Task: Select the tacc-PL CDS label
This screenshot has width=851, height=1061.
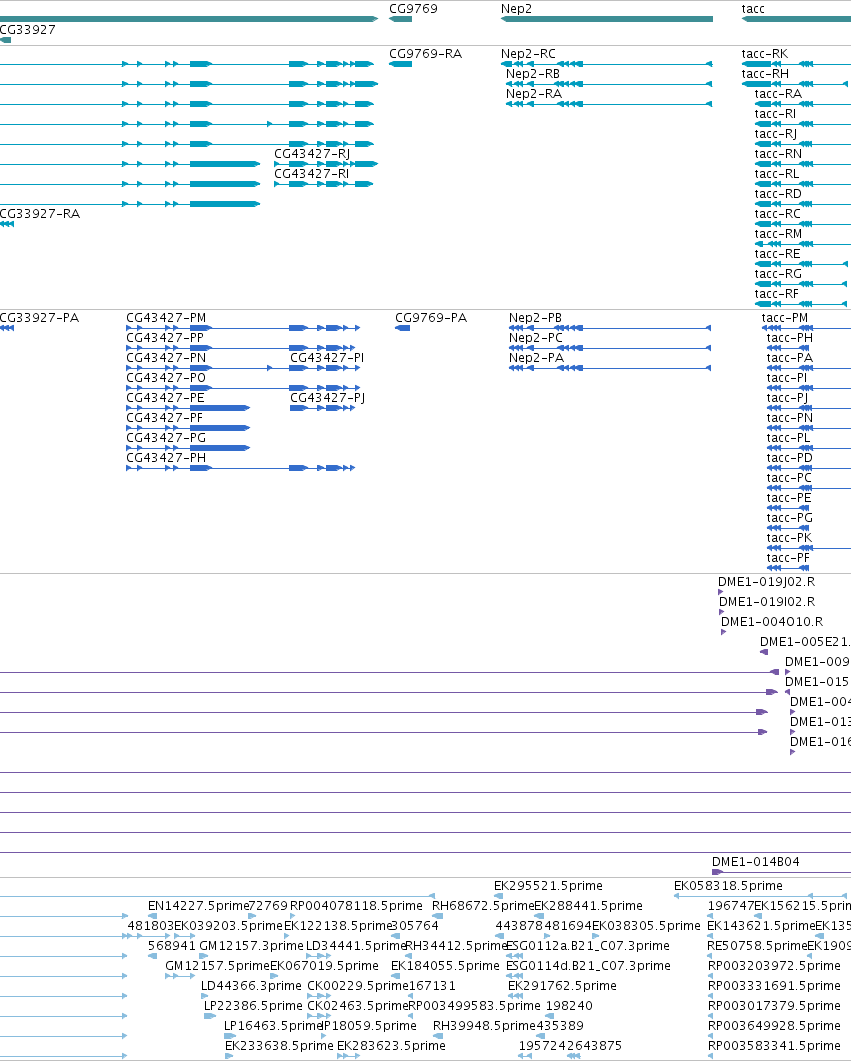Action: pyautogui.click(x=788, y=438)
